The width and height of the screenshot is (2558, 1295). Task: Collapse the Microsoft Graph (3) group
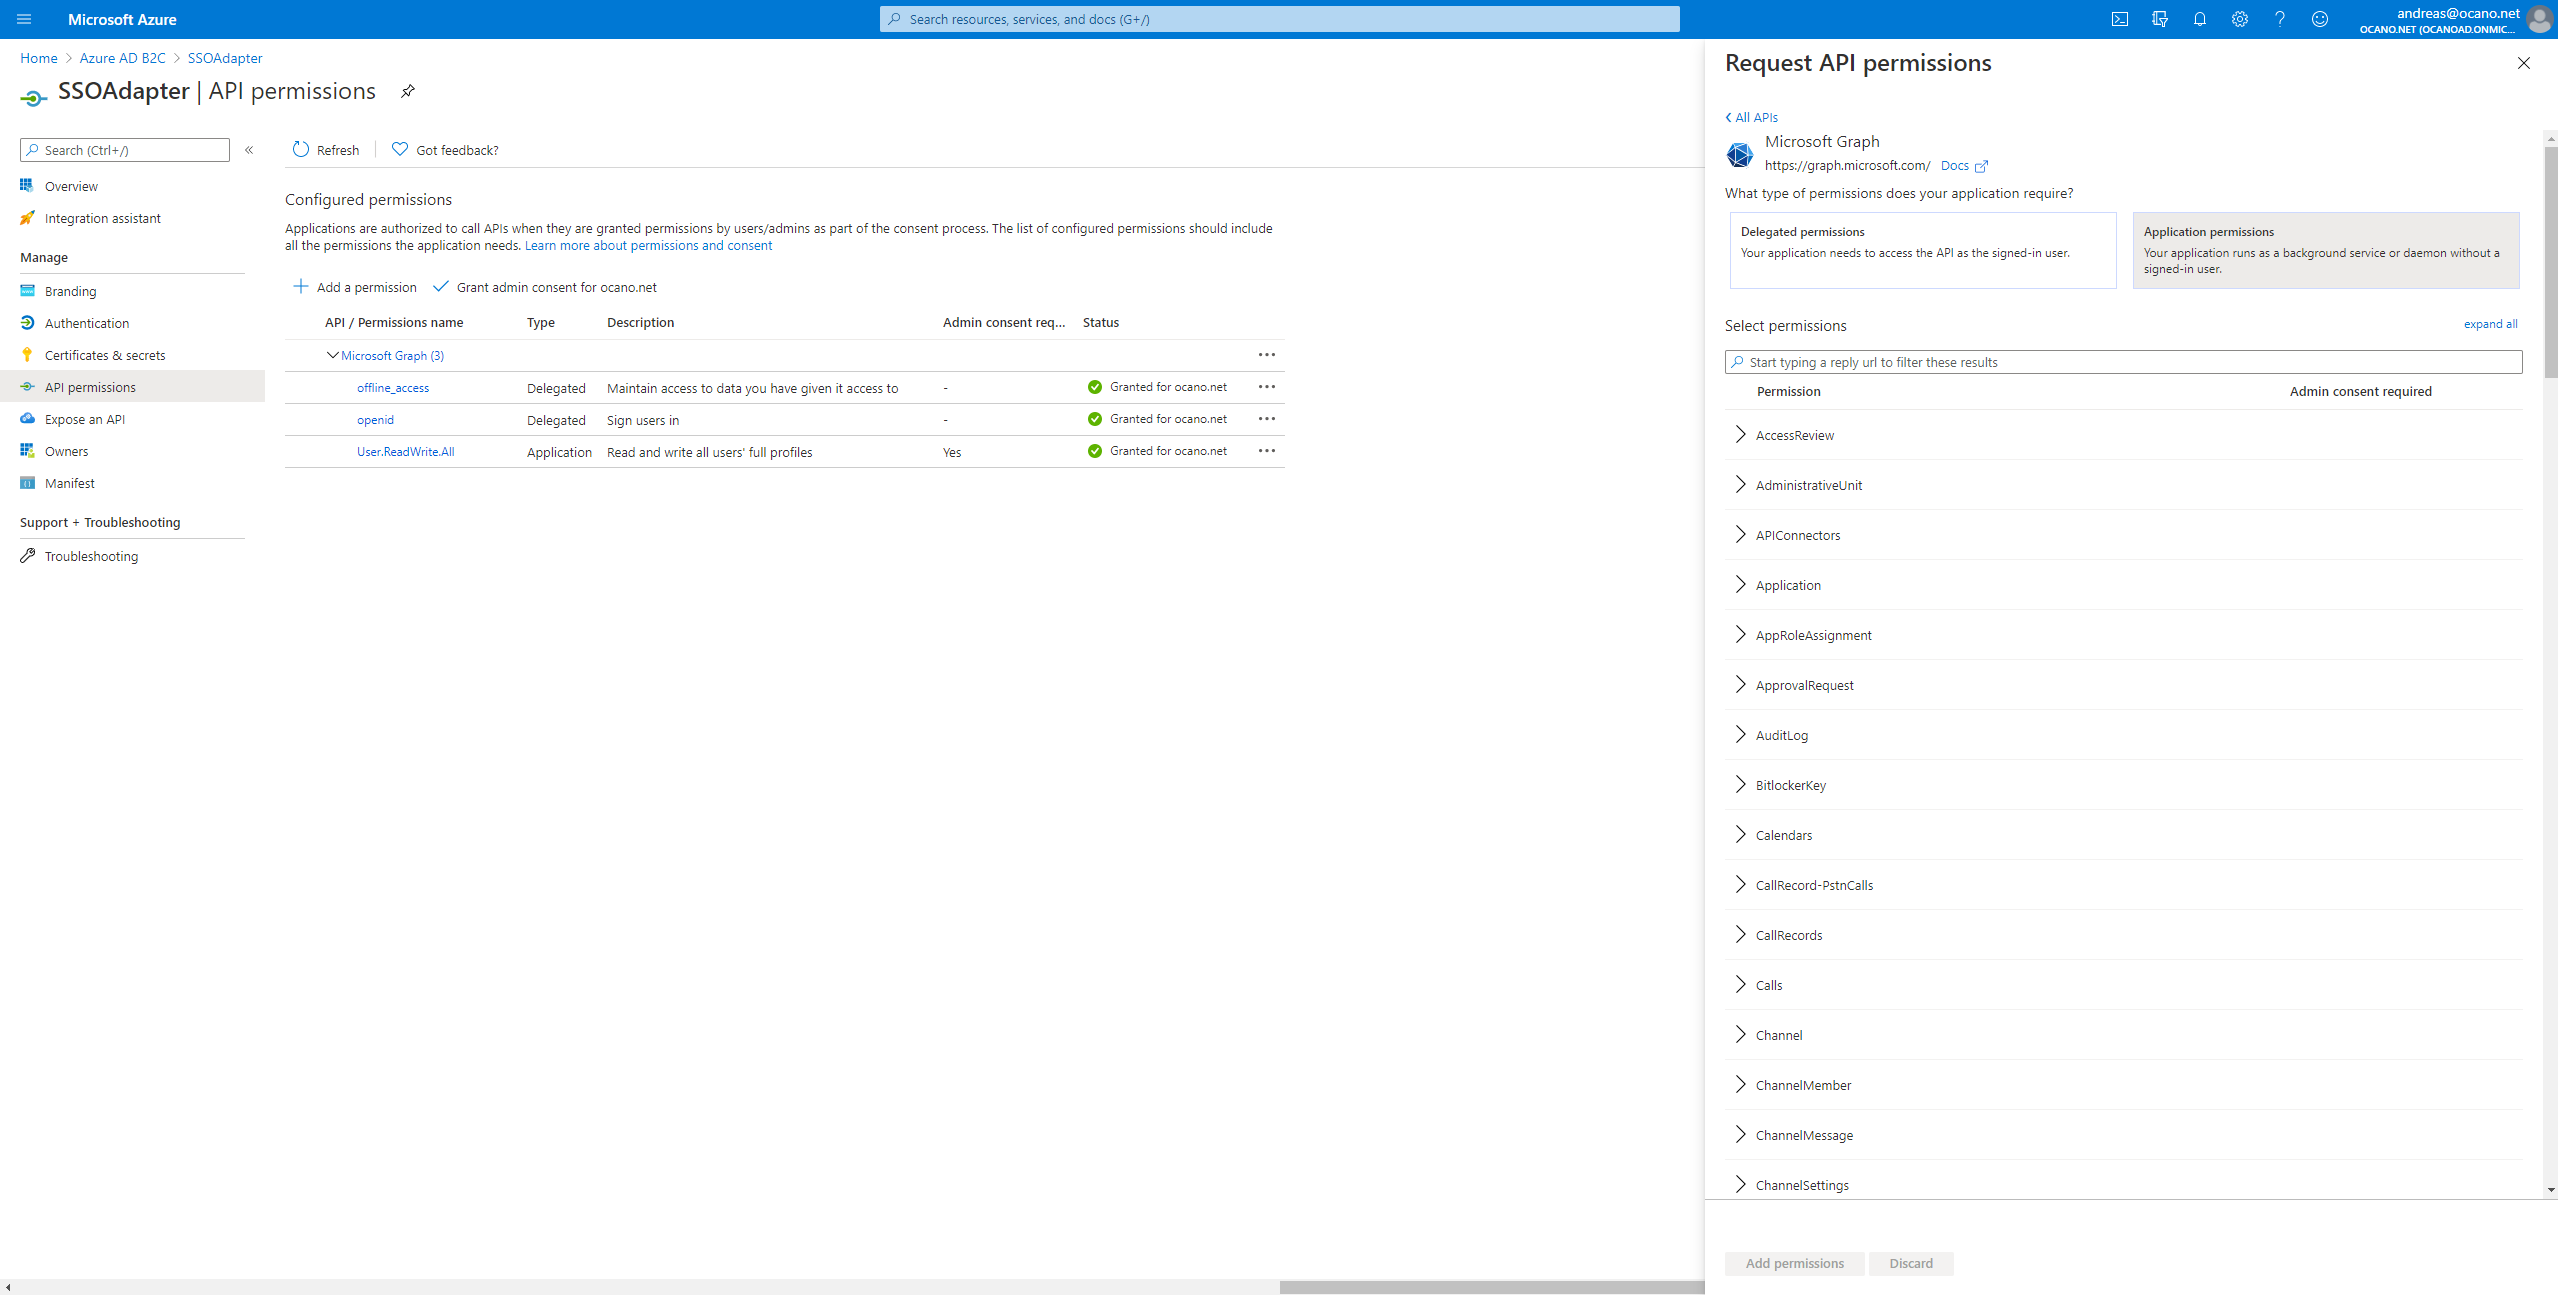[332, 355]
